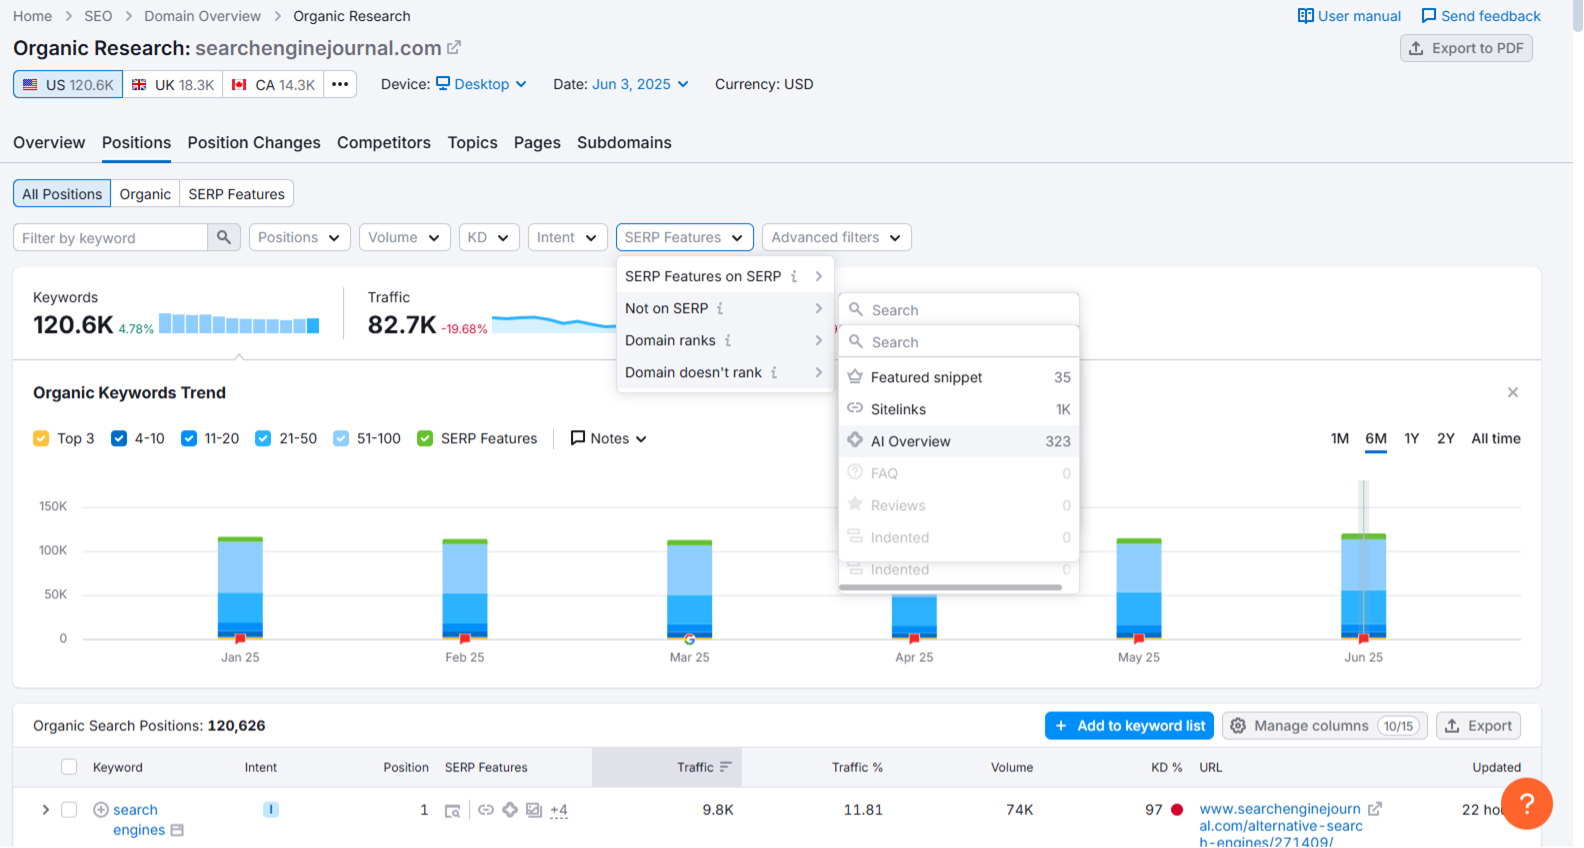Screen dimensions: 1584x848
Task: Toggle the 4-10 positions checkbox
Action: [119, 438]
